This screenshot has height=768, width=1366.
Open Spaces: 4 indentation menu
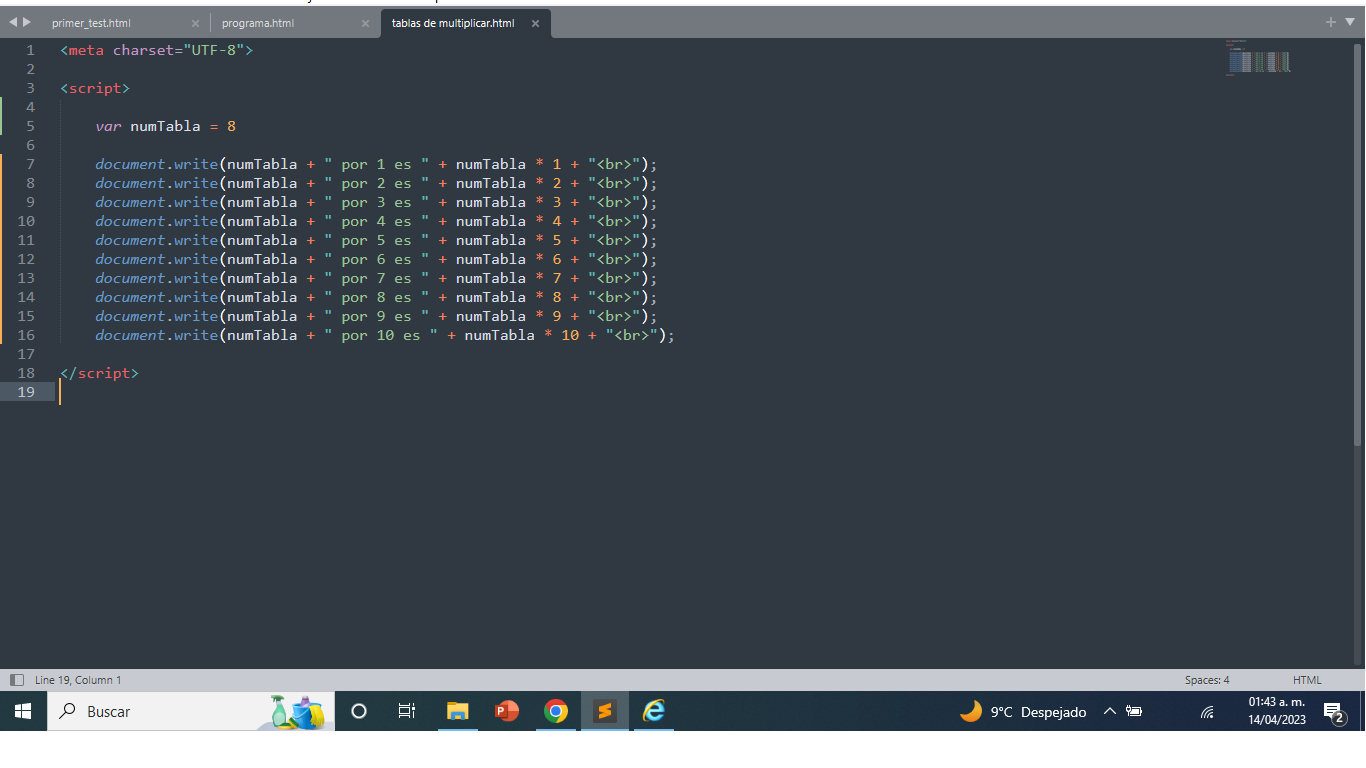1207,680
